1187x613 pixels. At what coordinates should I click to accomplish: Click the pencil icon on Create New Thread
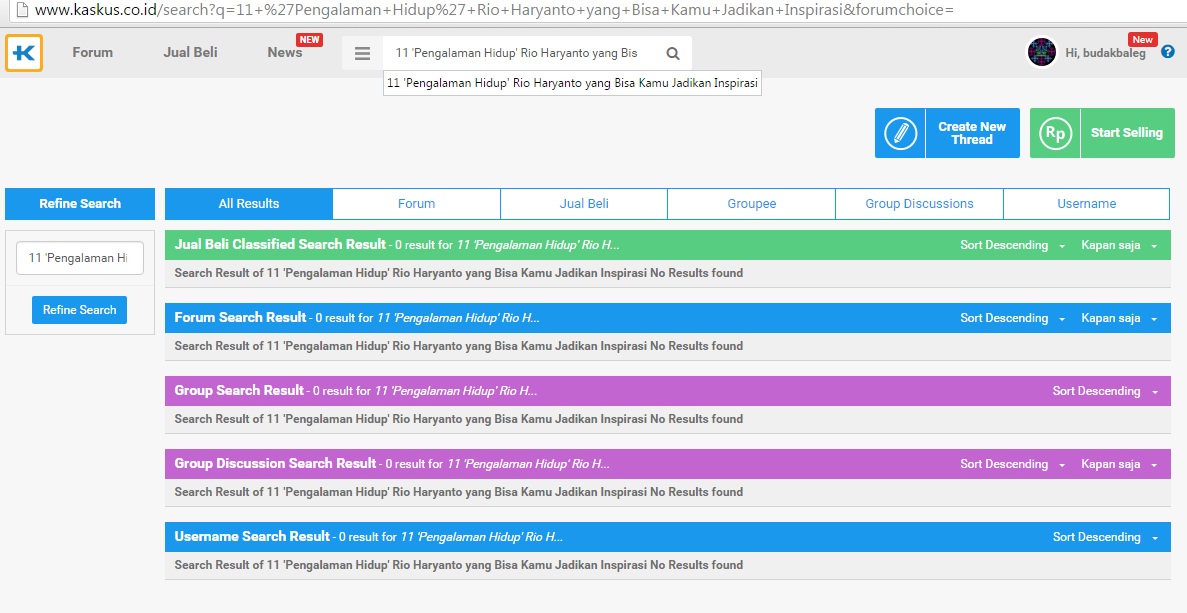tap(900, 133)
